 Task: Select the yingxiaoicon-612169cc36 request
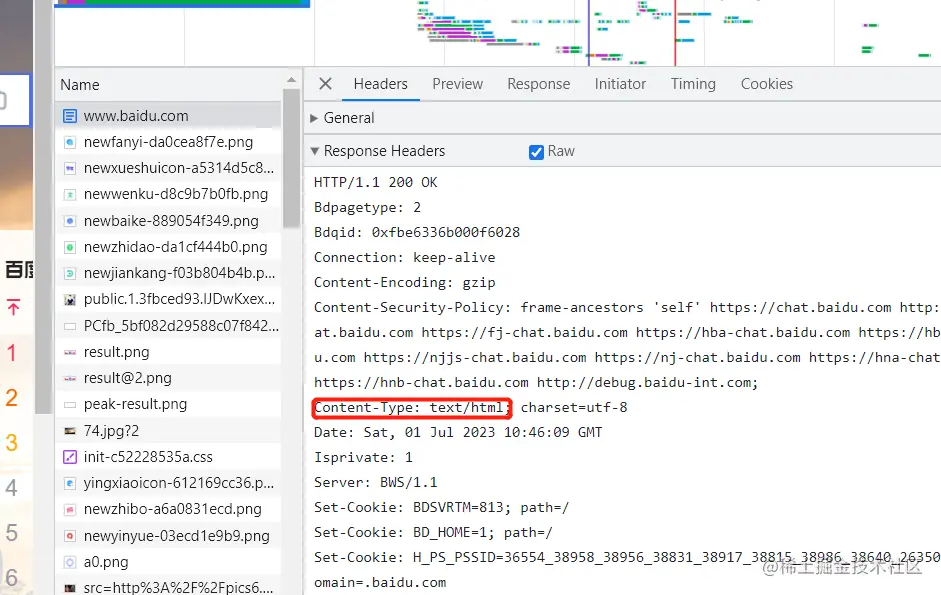(168, 483)
